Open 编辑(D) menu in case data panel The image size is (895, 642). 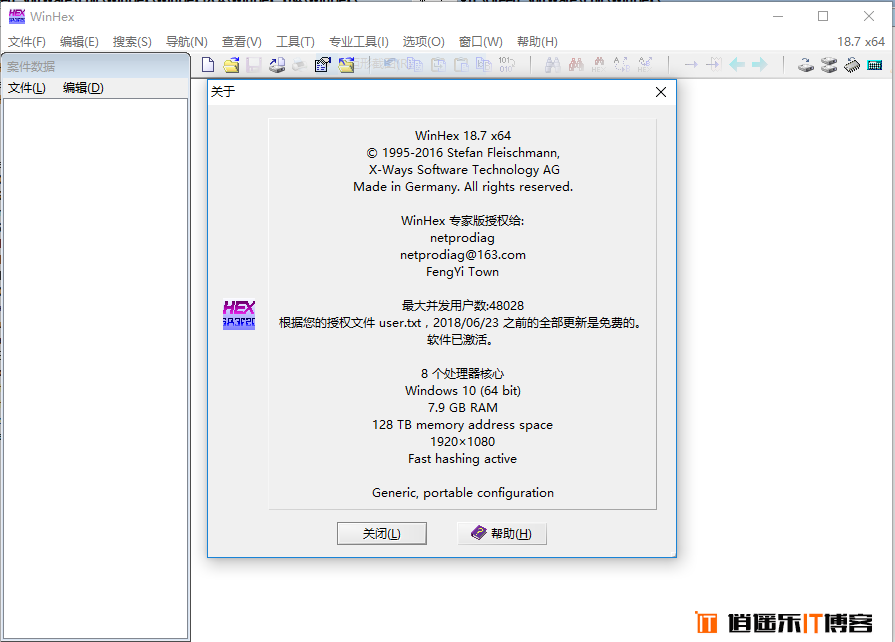click(x=83, y=88)
